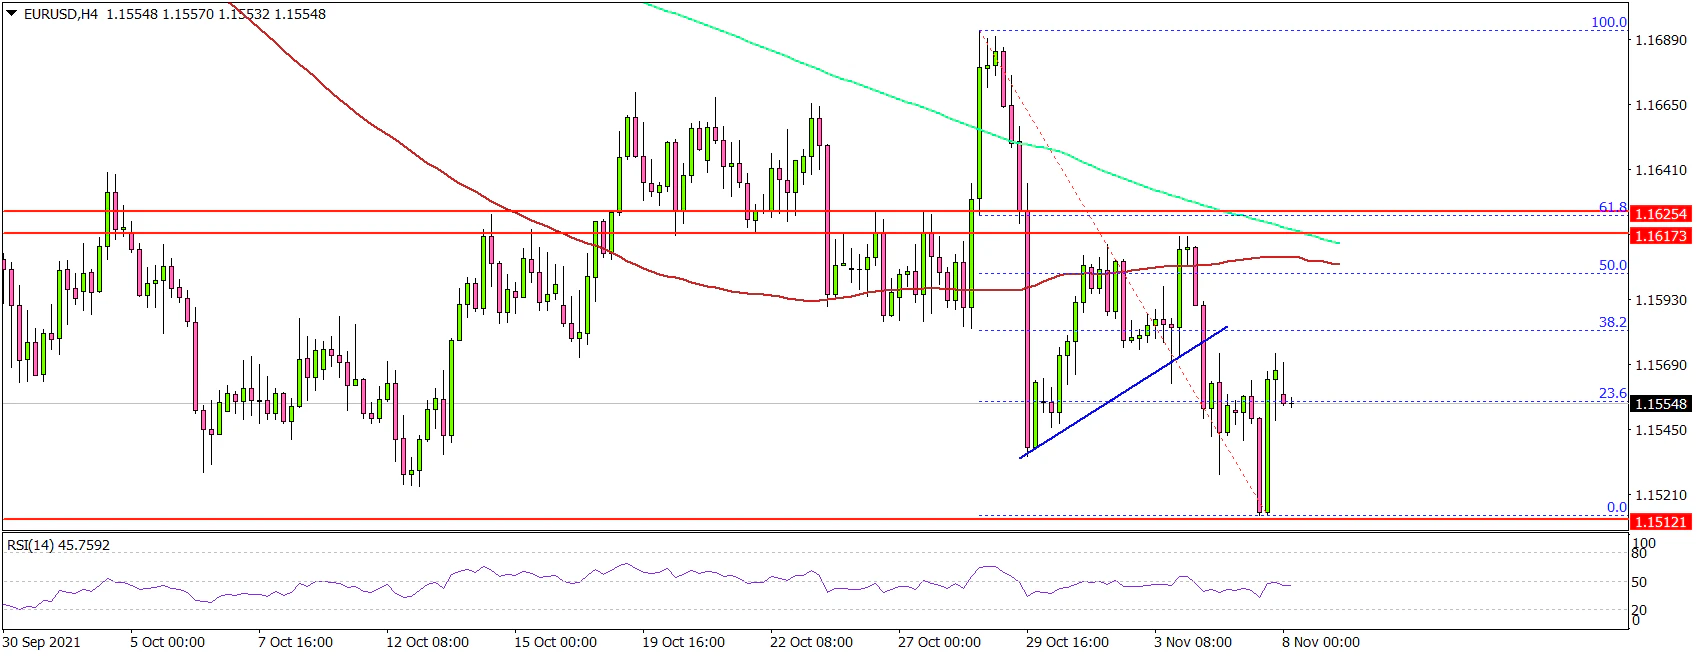Click the 61.8 Fibonacci level label

pyautogui.click(x=1612, y=207)
